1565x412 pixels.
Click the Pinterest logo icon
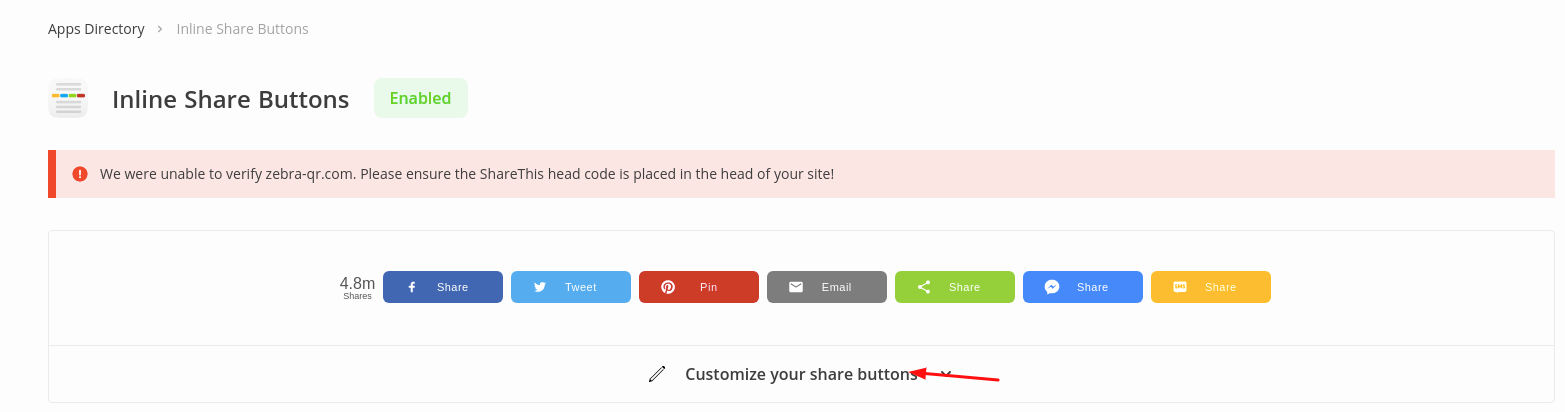pyautogui.click(x=668, y=287)
